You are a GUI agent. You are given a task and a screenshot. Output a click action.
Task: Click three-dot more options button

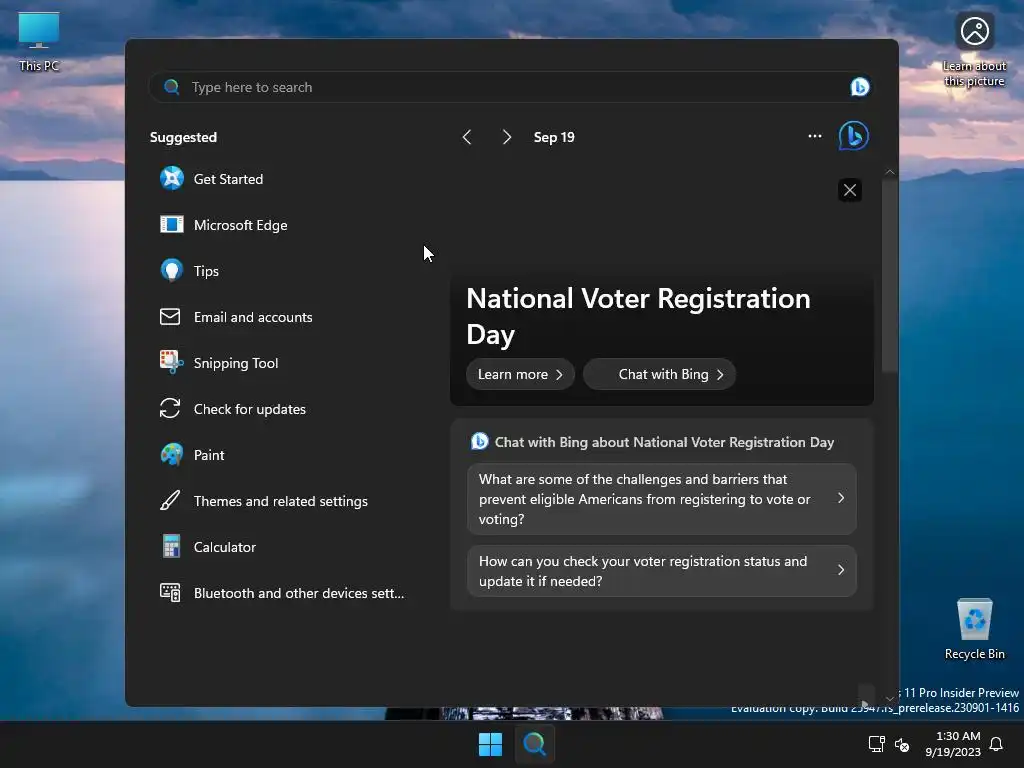[814, 136]
